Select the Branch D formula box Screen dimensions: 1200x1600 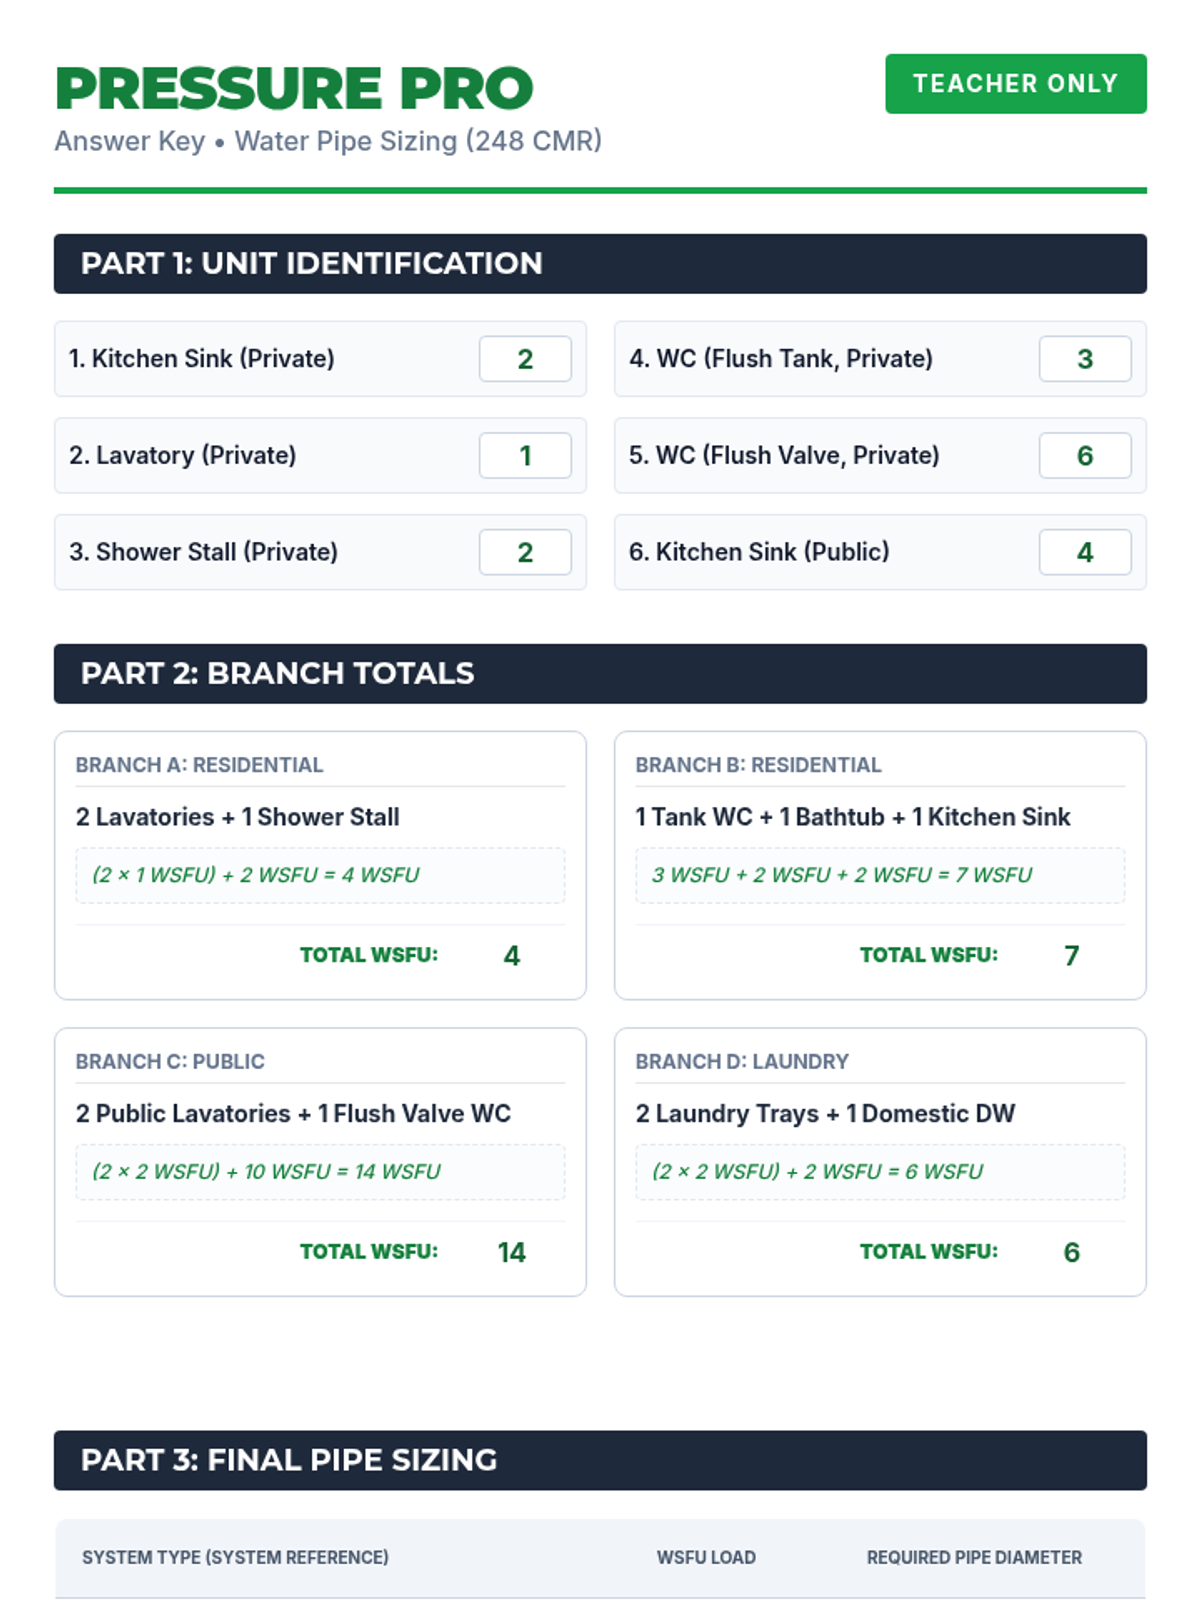click(880, 1172)
